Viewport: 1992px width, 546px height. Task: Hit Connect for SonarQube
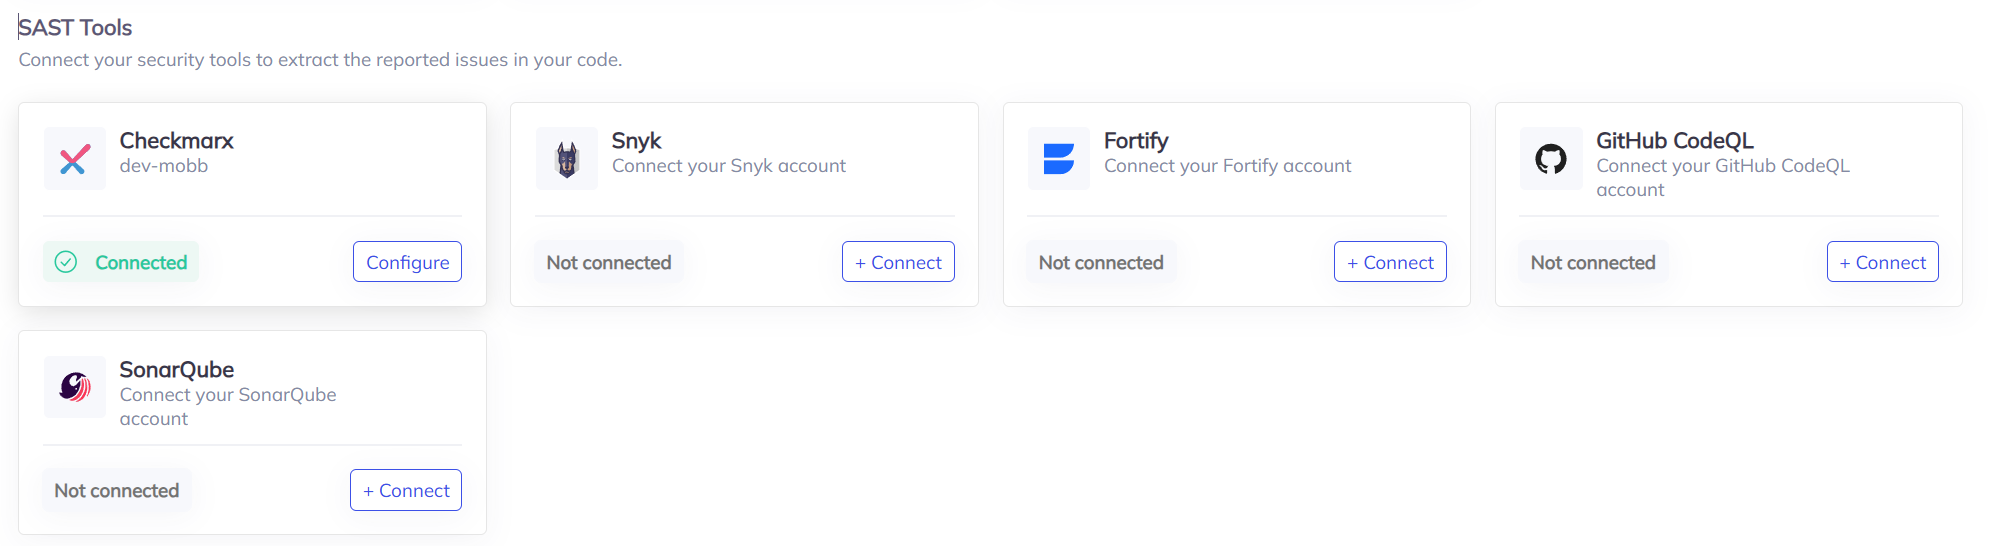(x=406, y=490)
